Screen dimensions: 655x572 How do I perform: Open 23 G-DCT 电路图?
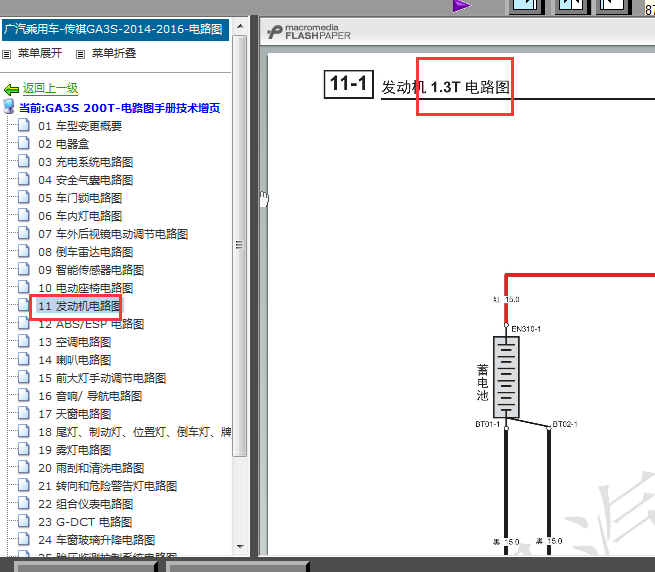(85, 522)
